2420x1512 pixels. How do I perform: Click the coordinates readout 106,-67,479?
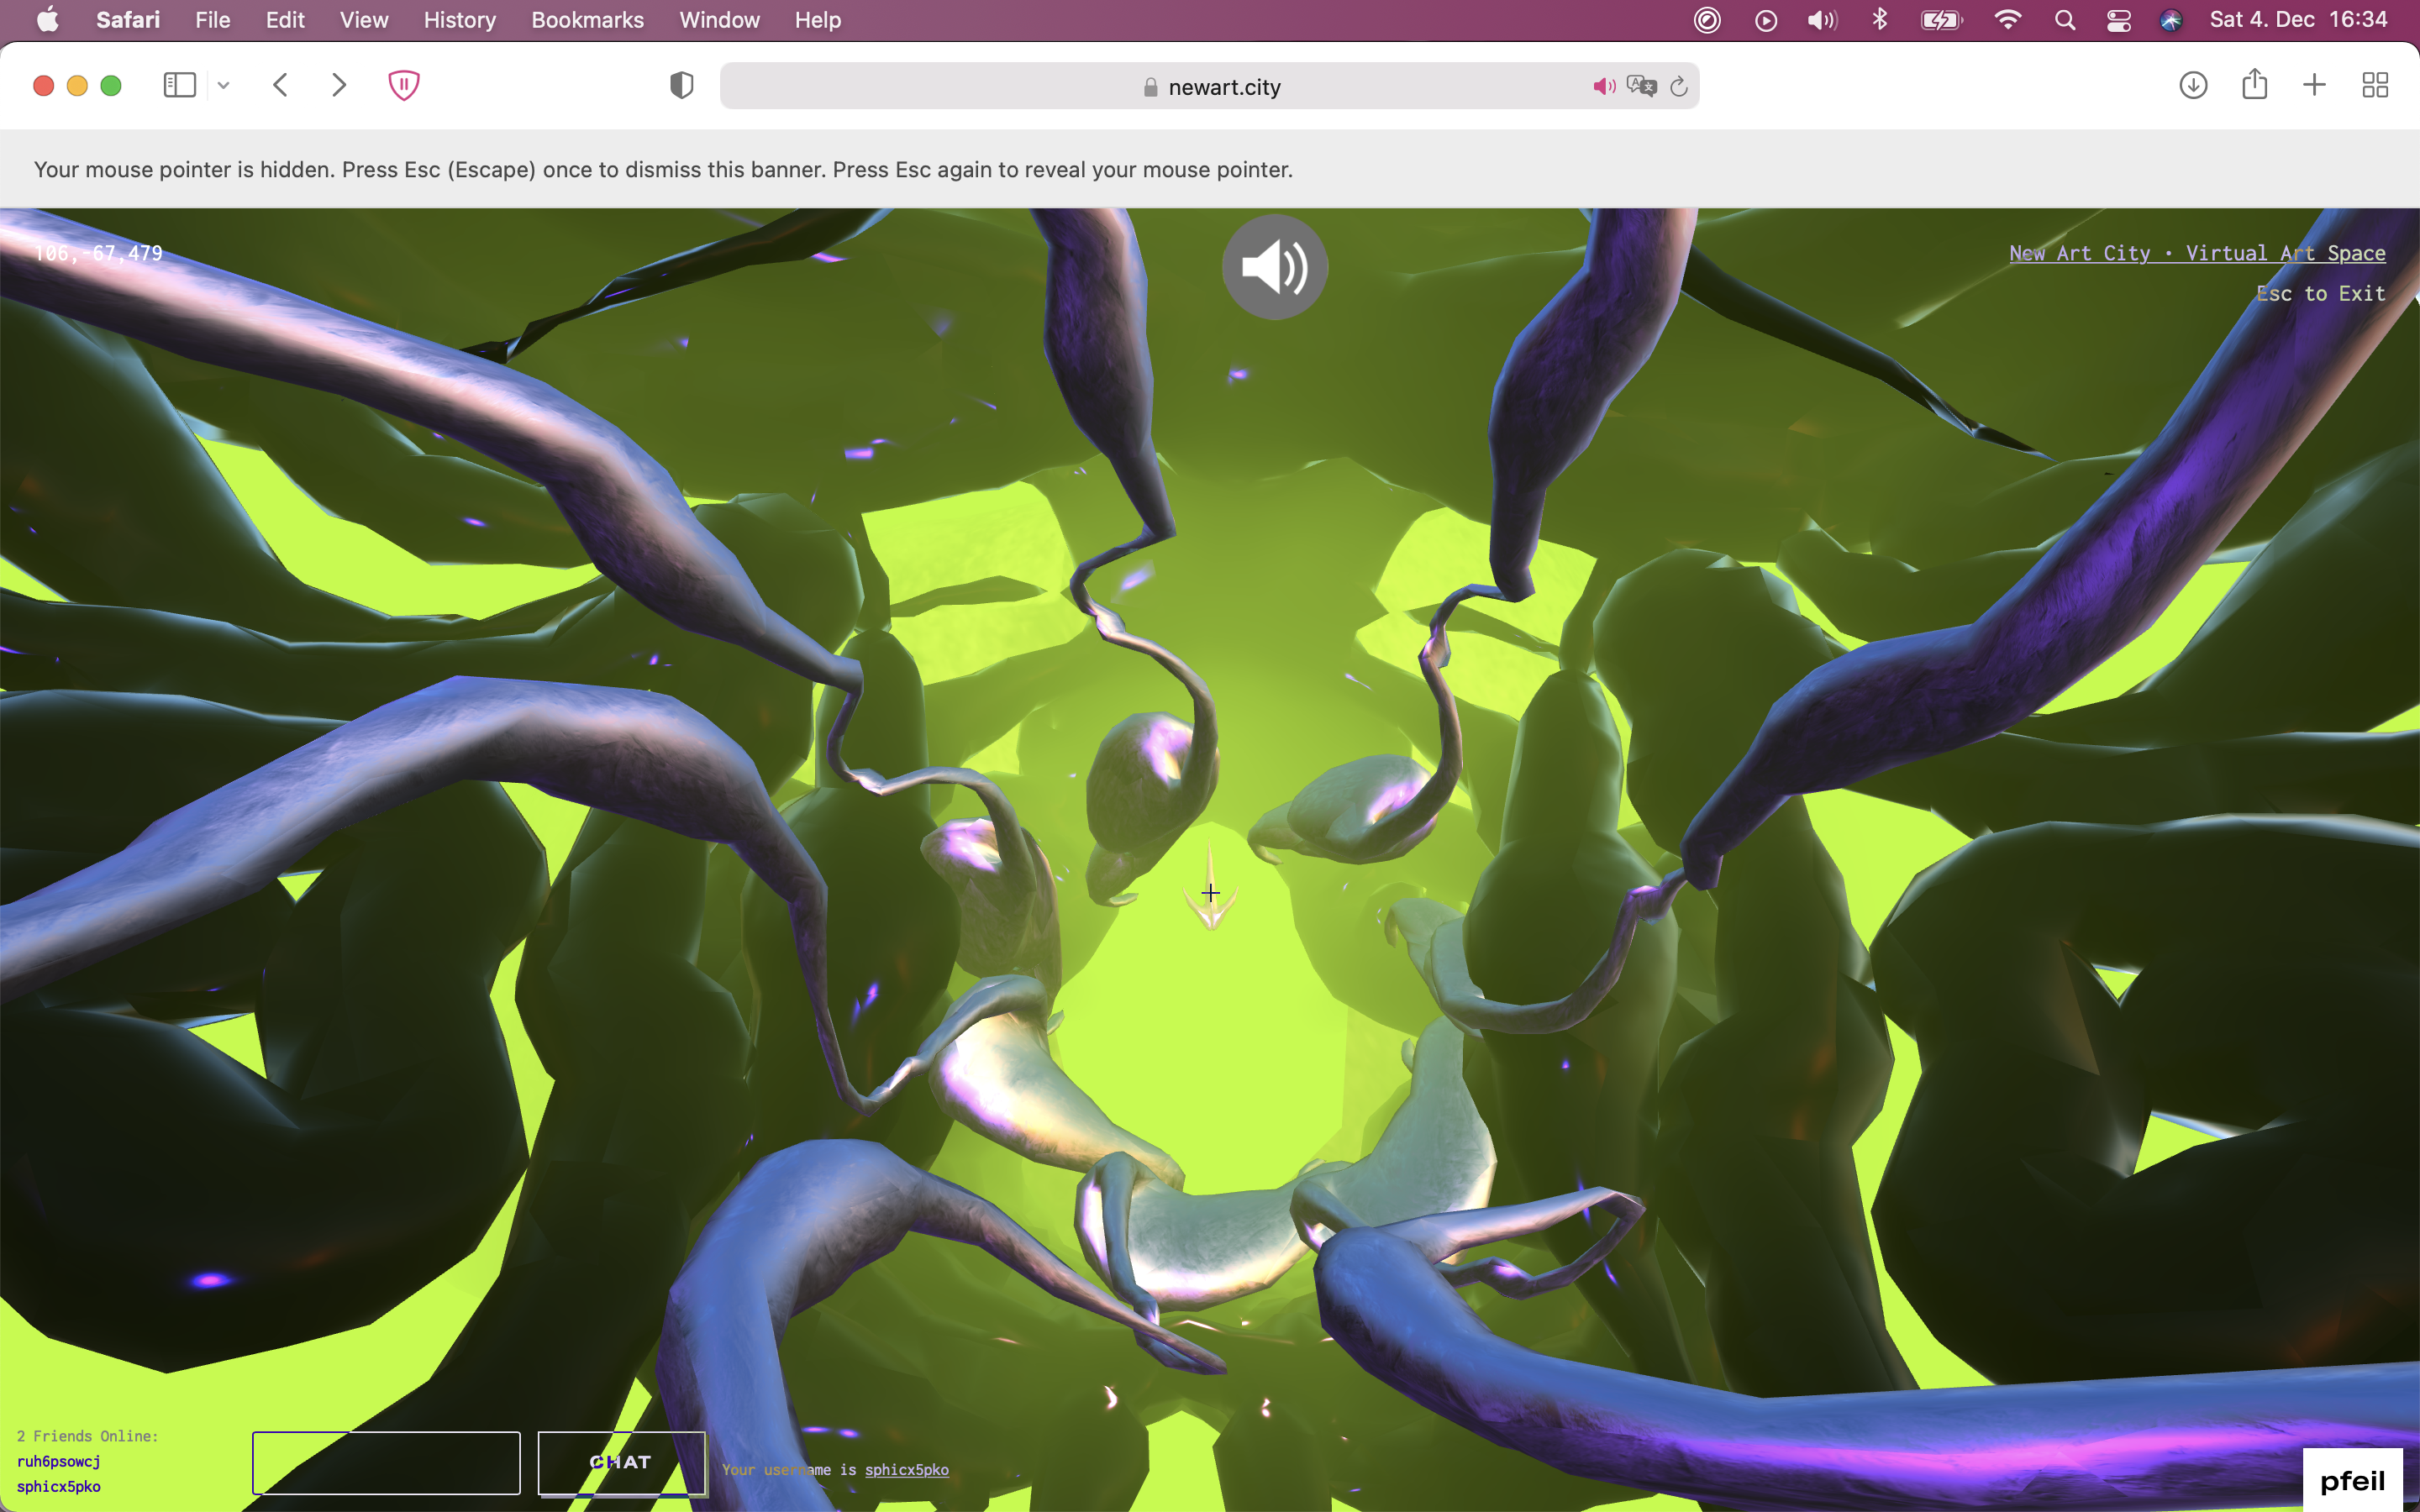[x=98, y=253]
